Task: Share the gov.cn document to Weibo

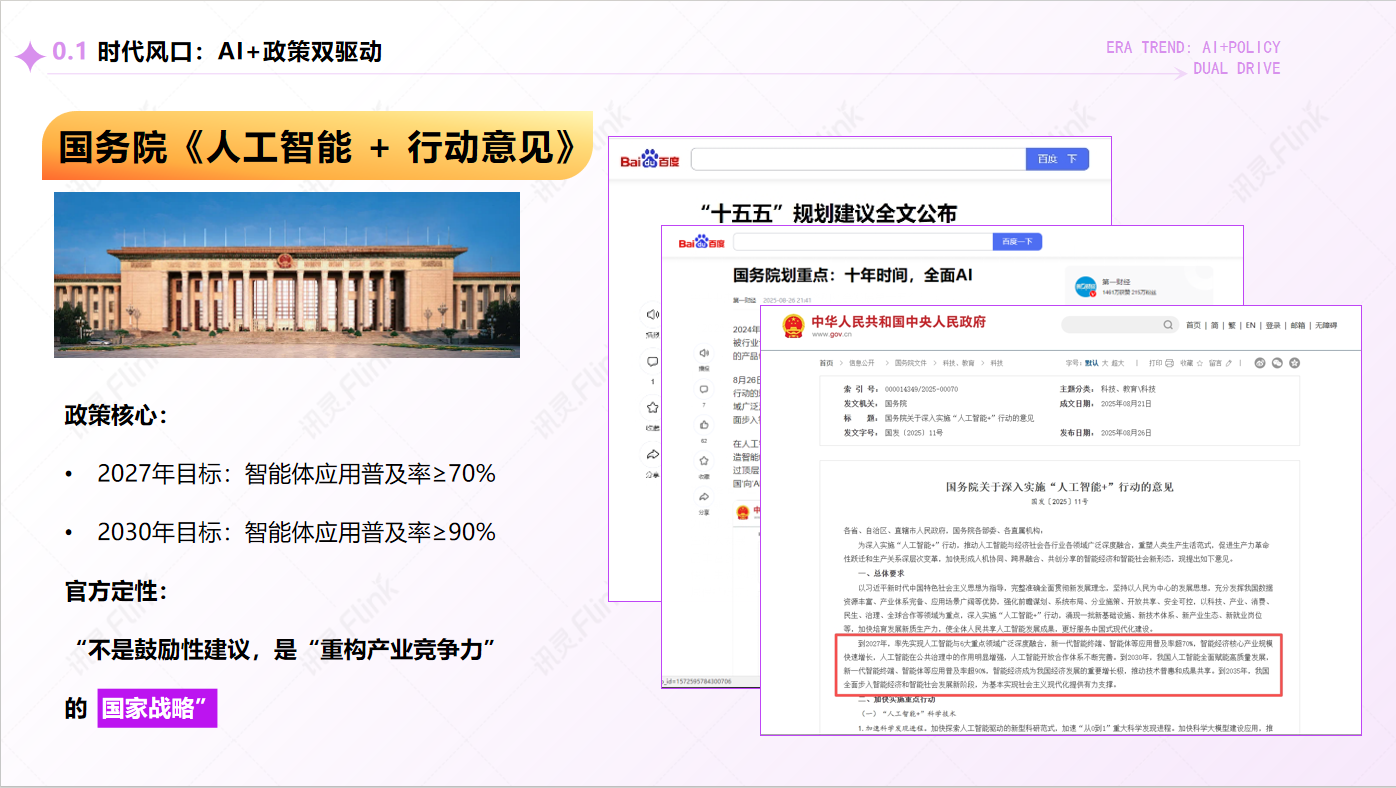Action: click(x=1260, y=363)
